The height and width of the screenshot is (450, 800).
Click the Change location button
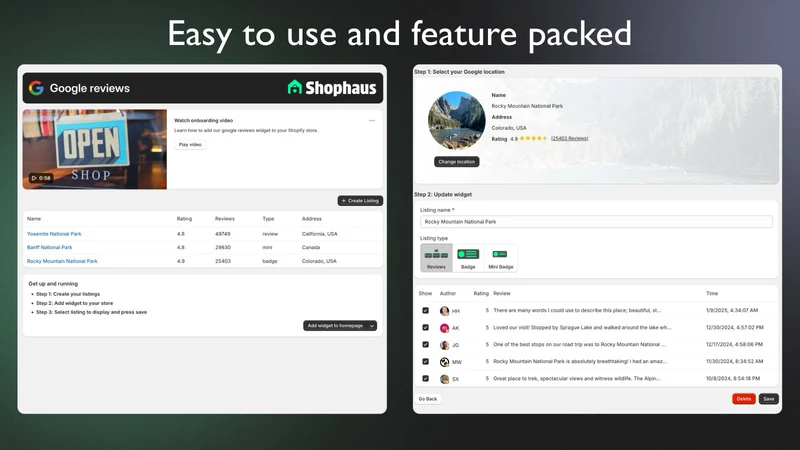tap(457, 162)
